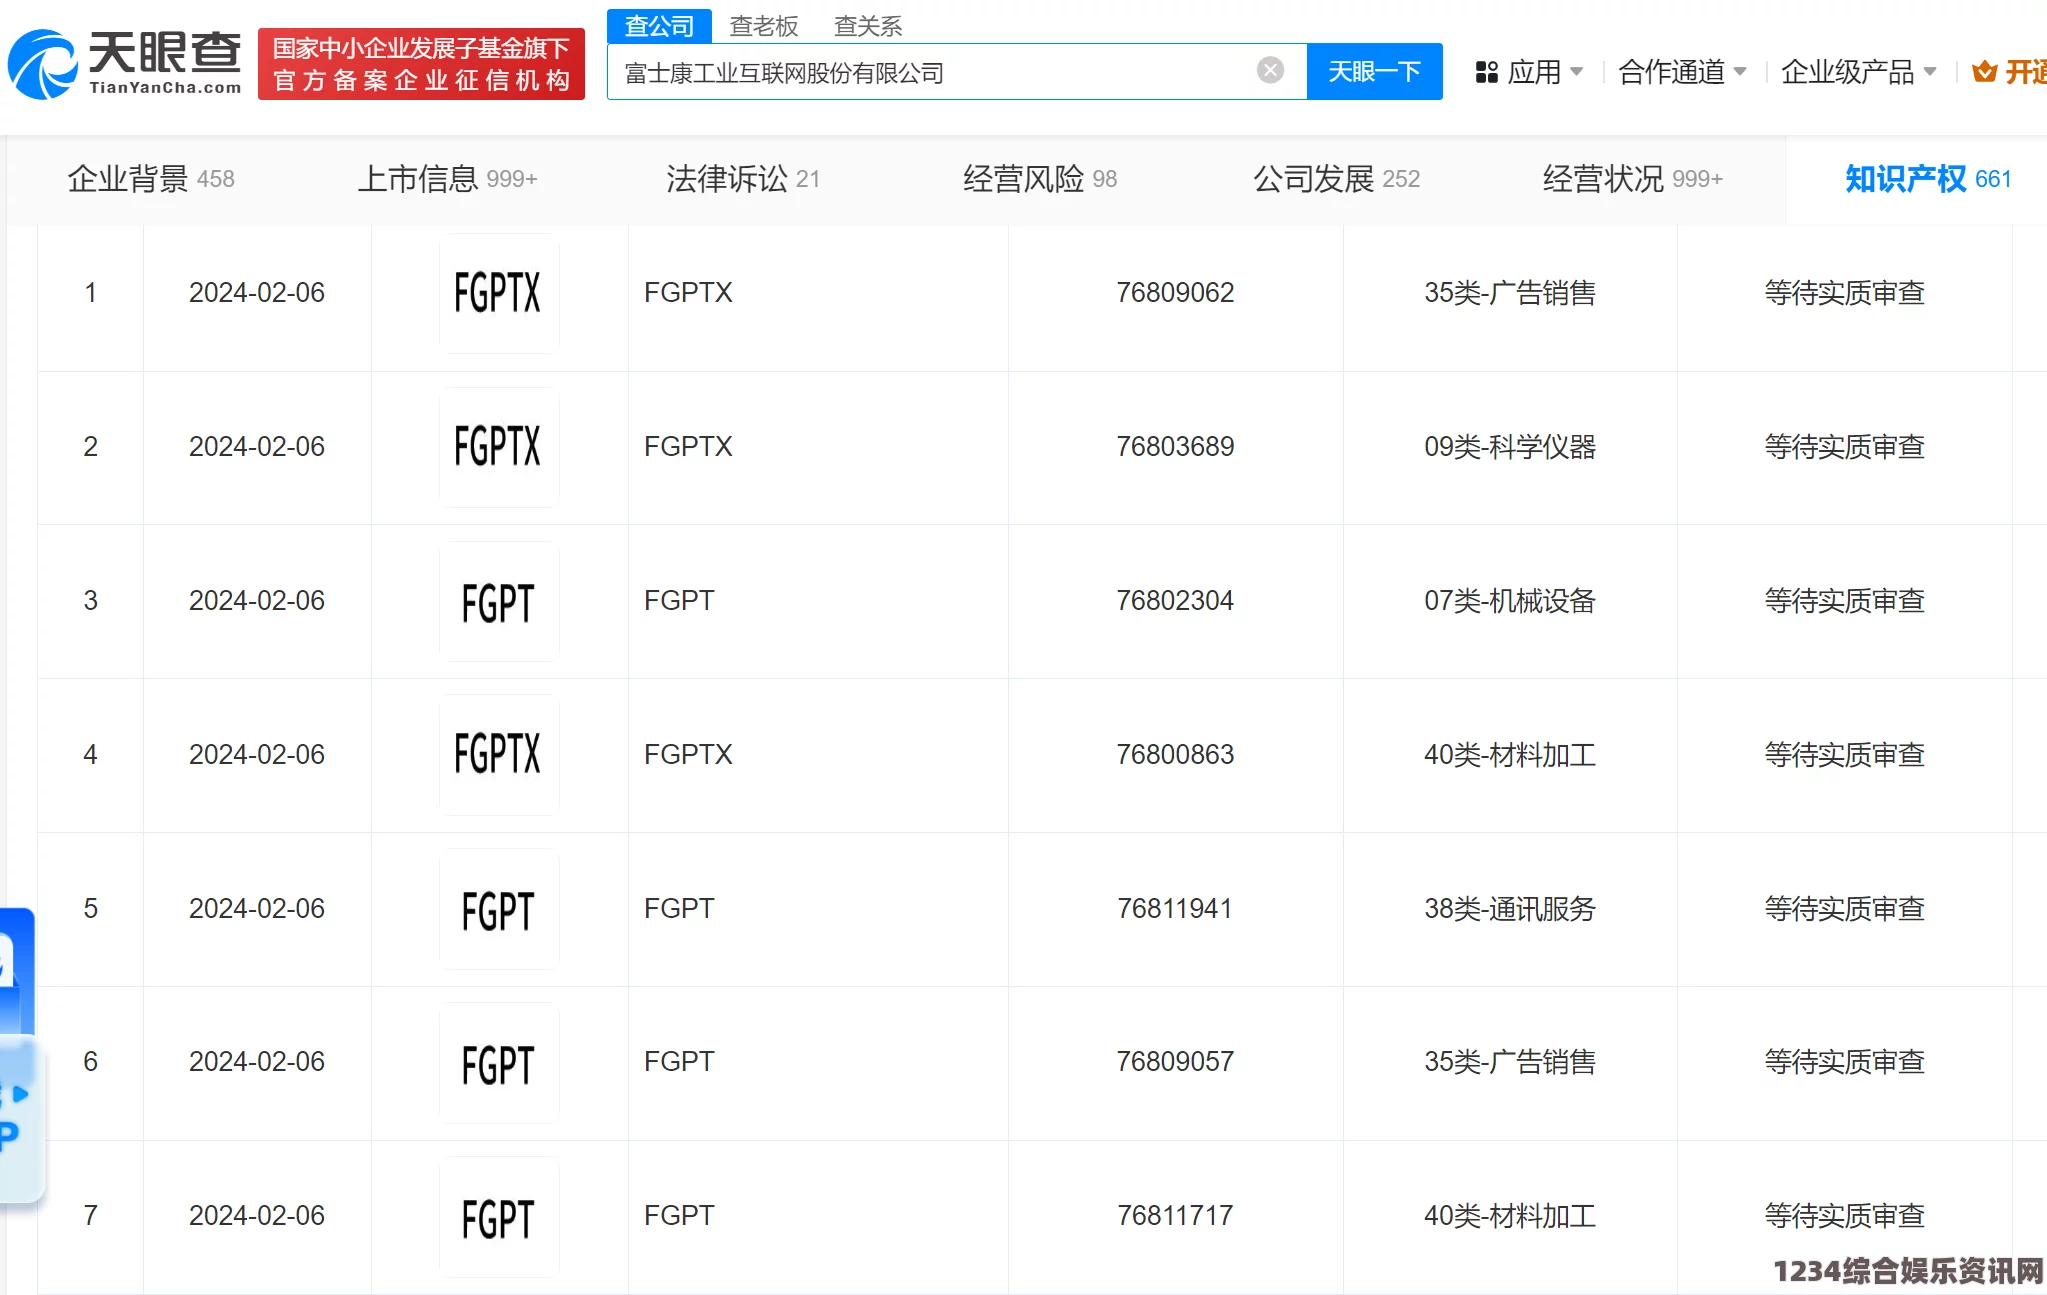Viewport: 2047px width, 1295px height.
Task: Open the 企业背景 458 tab
Action: (x=151, y=179)
